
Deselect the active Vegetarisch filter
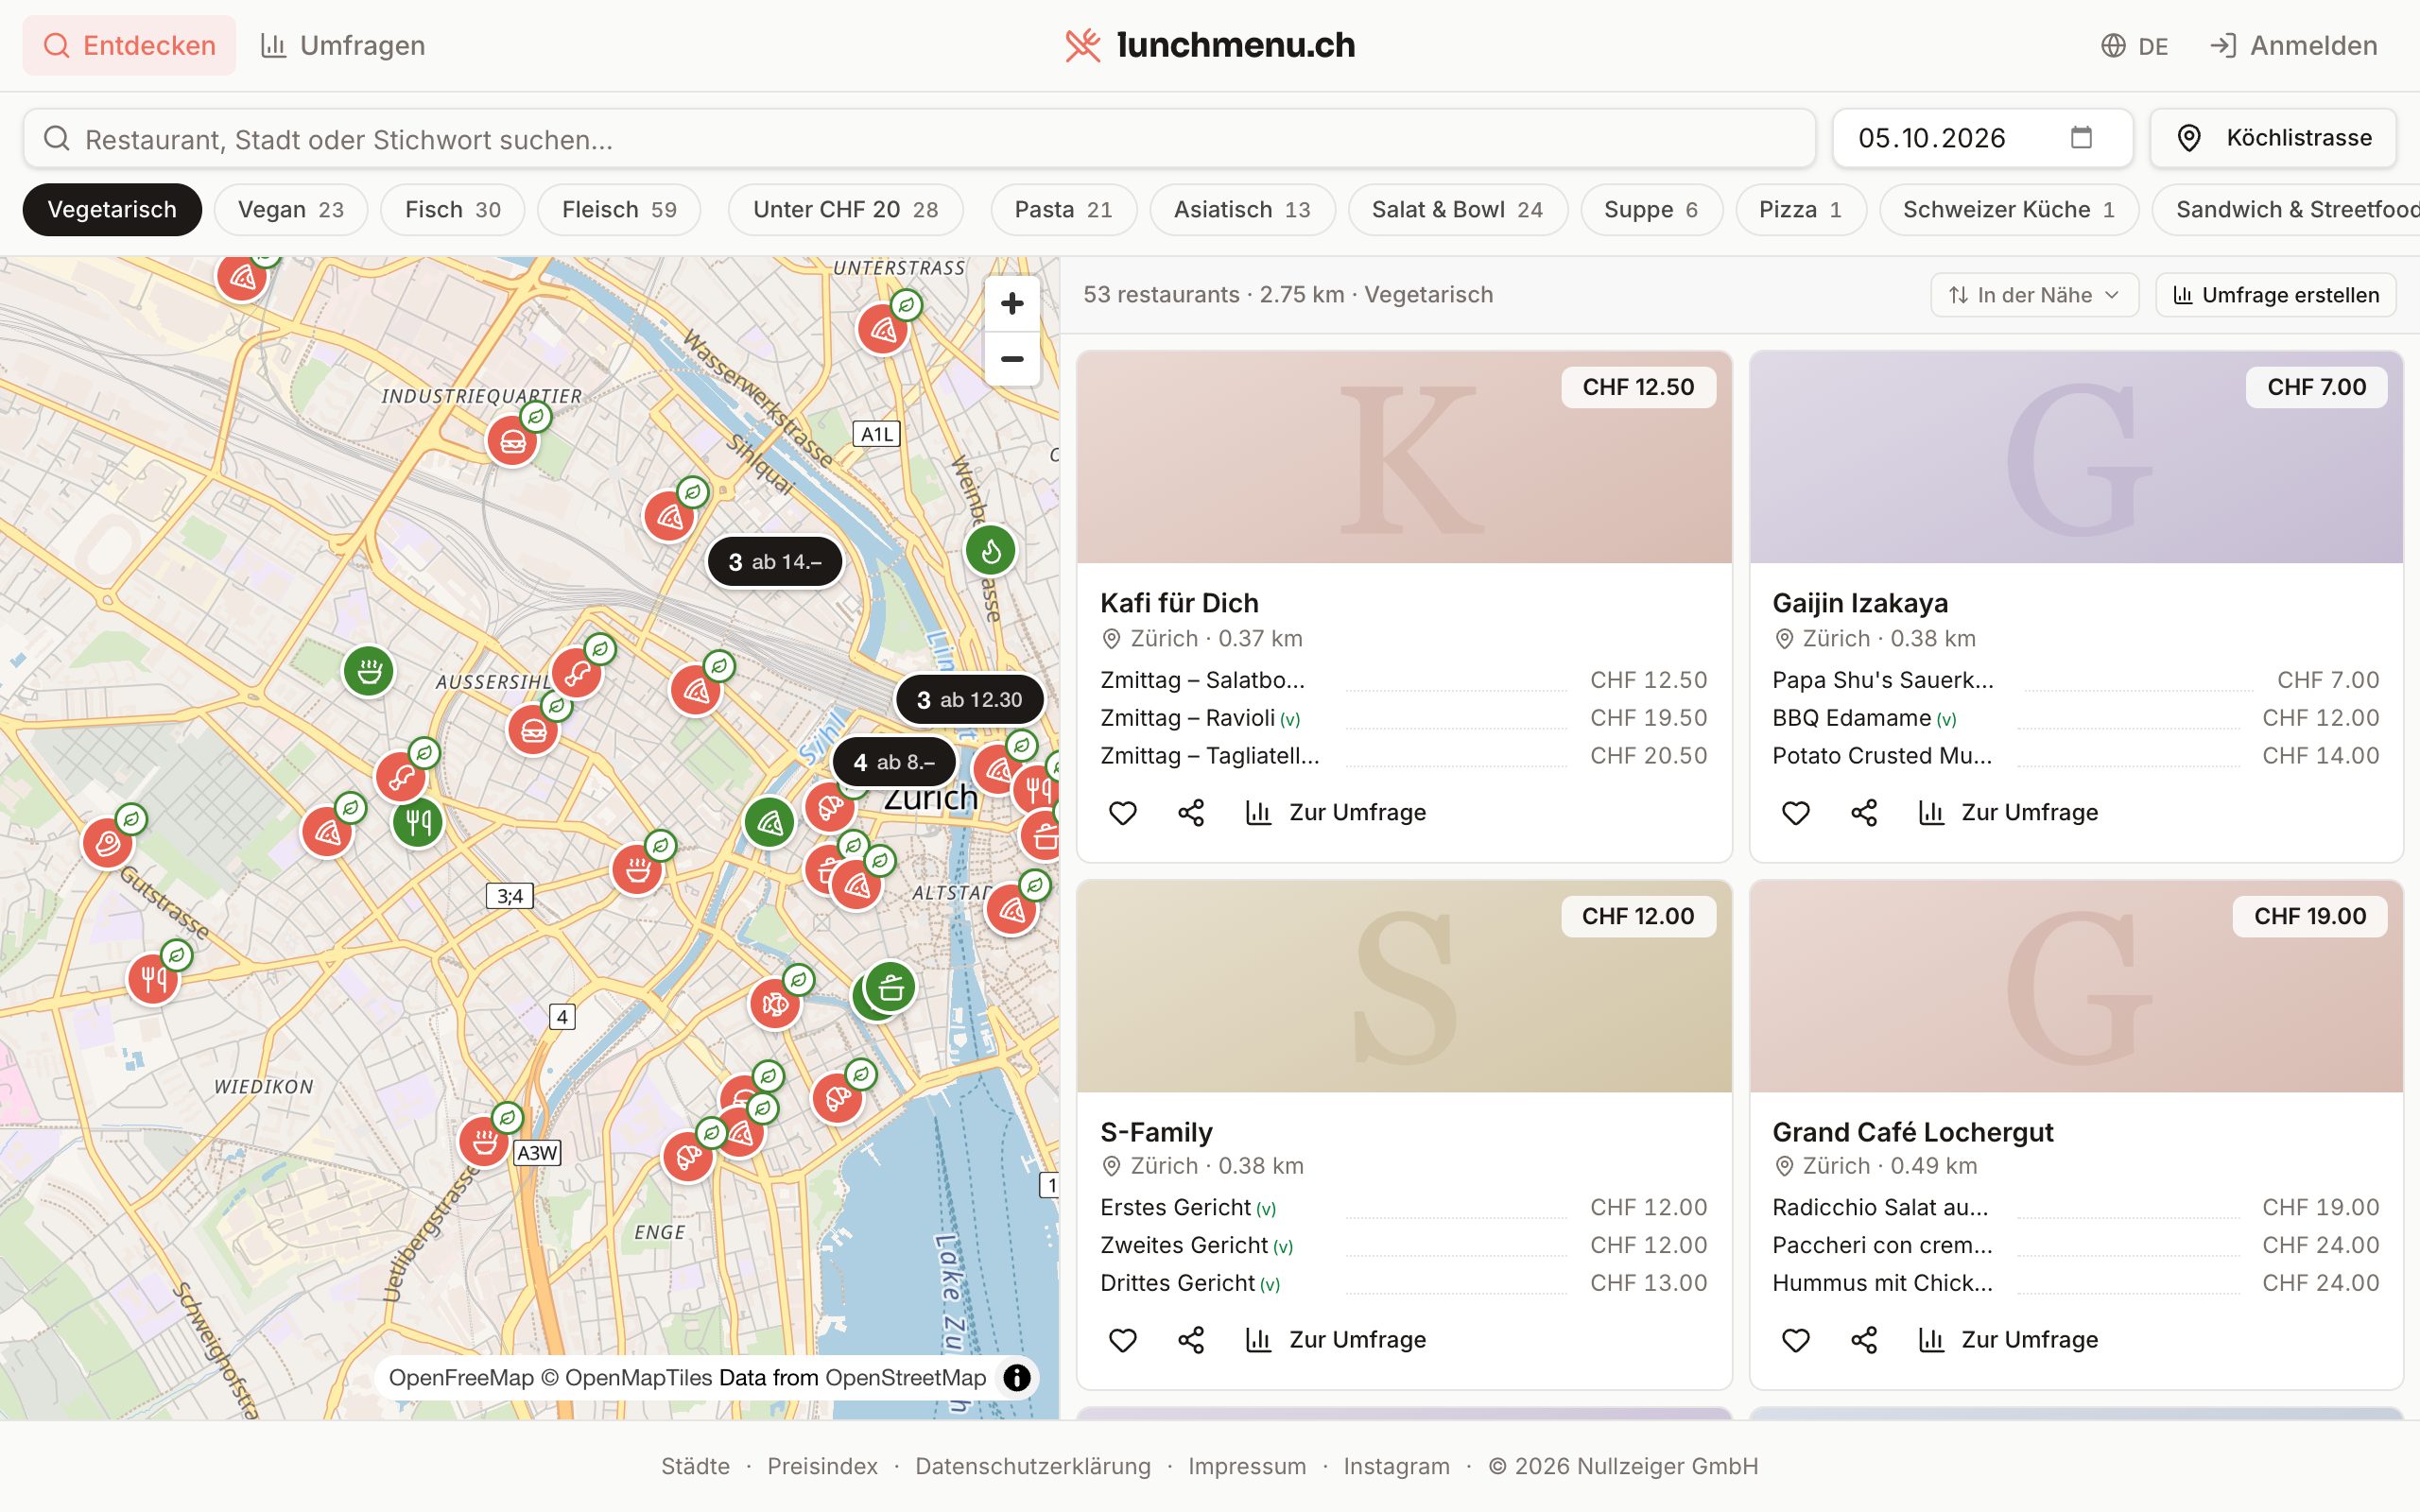point(112,210)
